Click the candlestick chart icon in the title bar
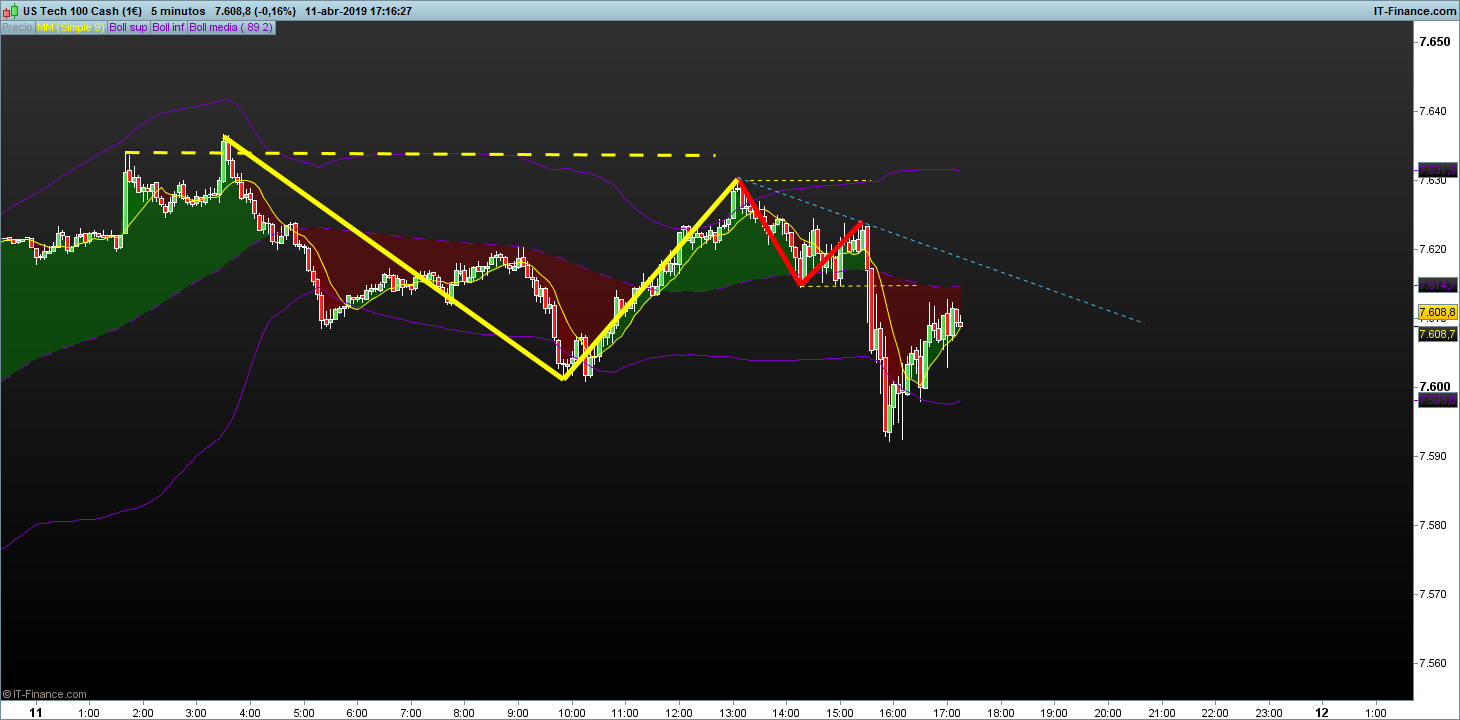1460x720 pixels. point(12,11)
